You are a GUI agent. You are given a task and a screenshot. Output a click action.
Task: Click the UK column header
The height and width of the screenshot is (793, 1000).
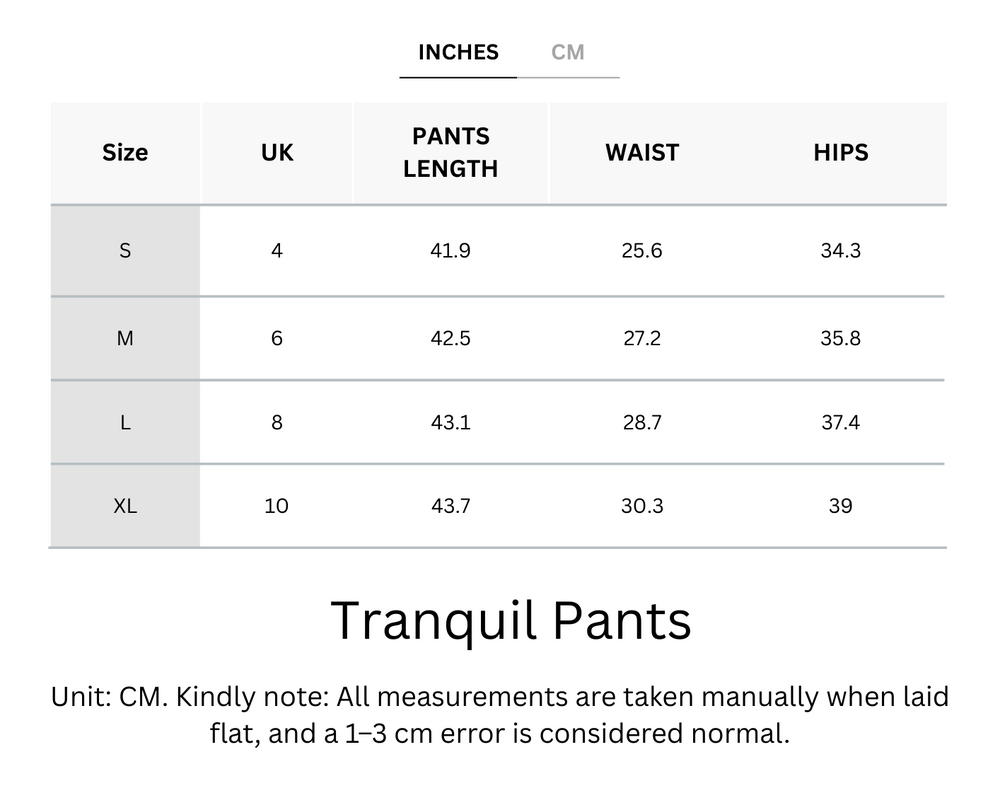[277, 152]
